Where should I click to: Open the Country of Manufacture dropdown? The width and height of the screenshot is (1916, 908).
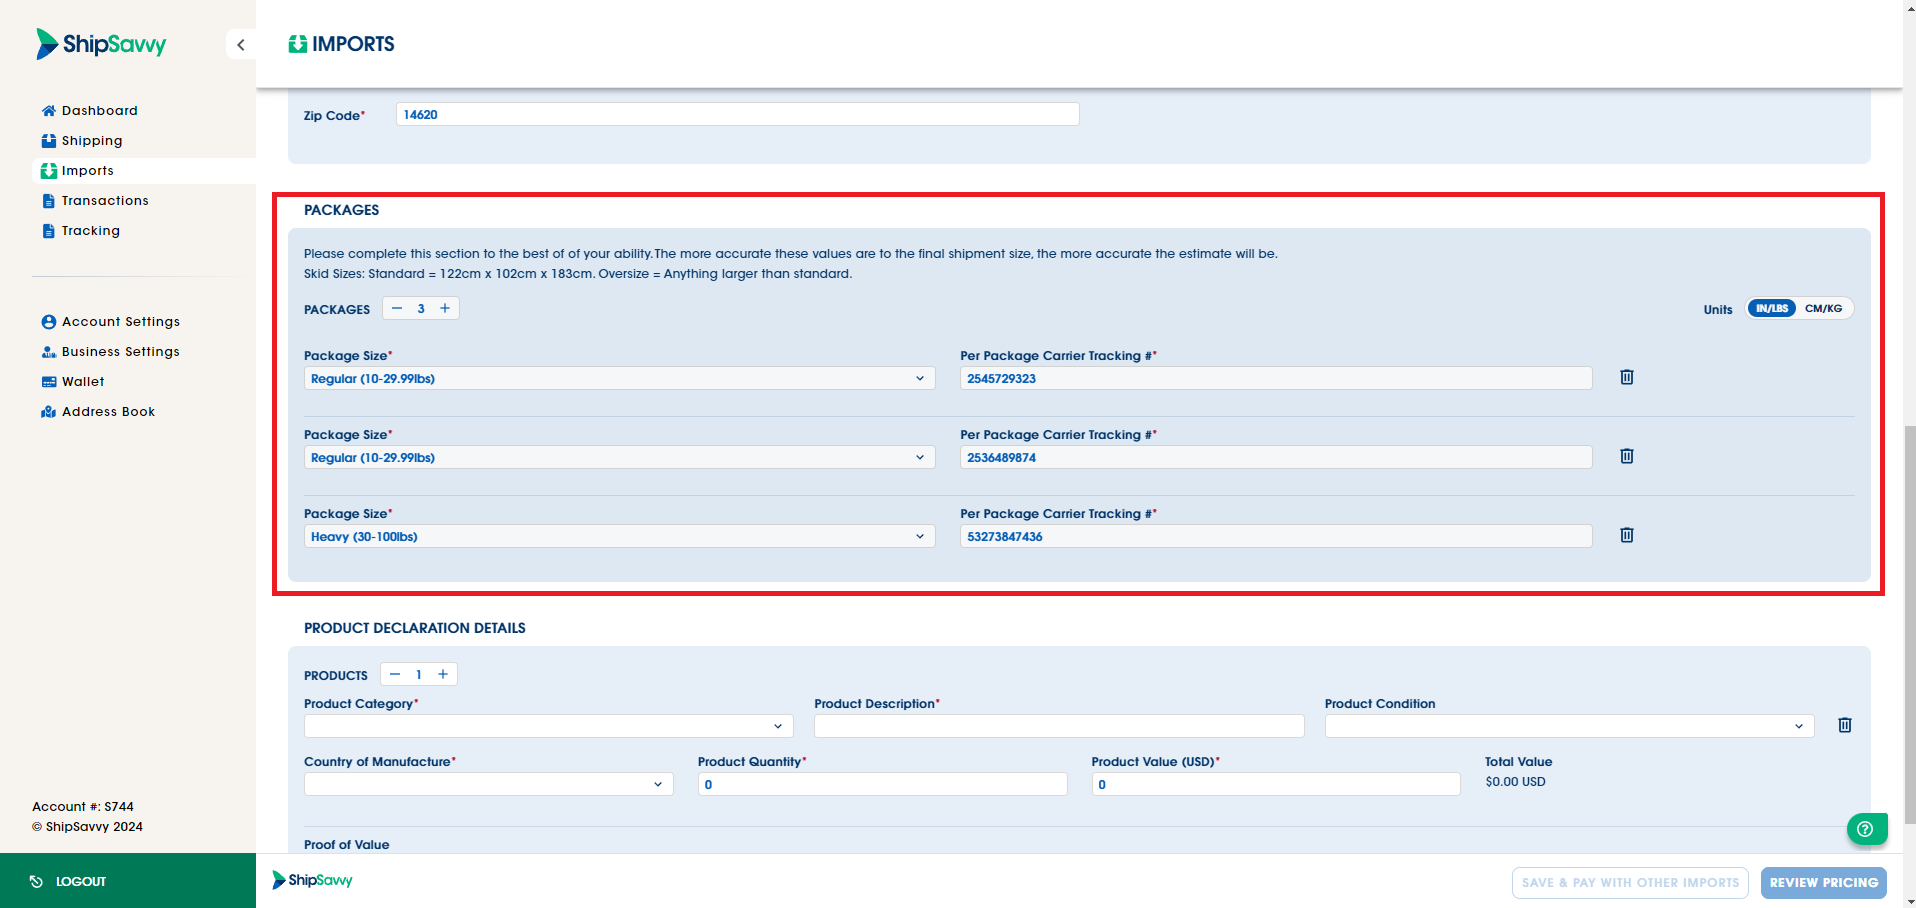click(x=488, y=784)
